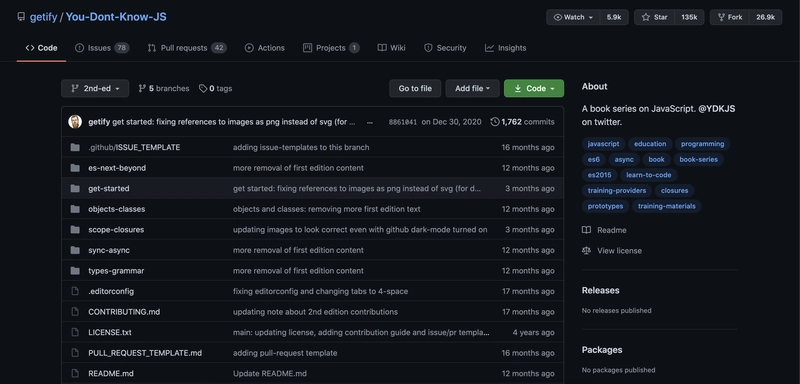Click the file icon beside LICENSE.txt
Screen dimensions: 800x384
(x=75, y=332)
